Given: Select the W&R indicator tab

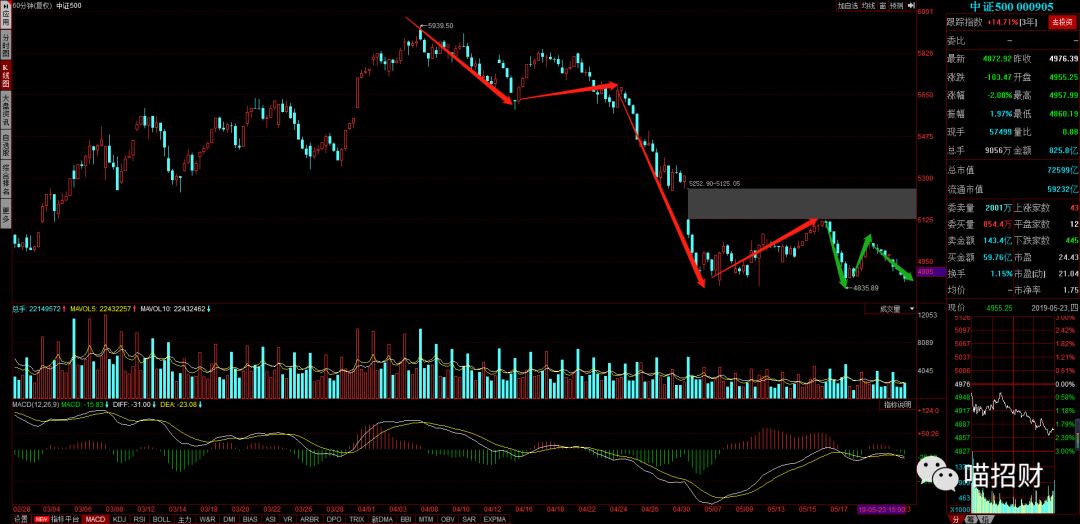Looking at the screenshot, I should [207, 518].
